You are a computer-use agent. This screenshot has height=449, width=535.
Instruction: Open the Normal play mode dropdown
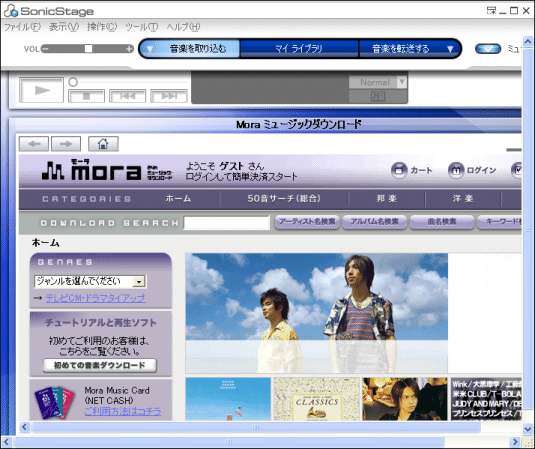pos(402,82)
